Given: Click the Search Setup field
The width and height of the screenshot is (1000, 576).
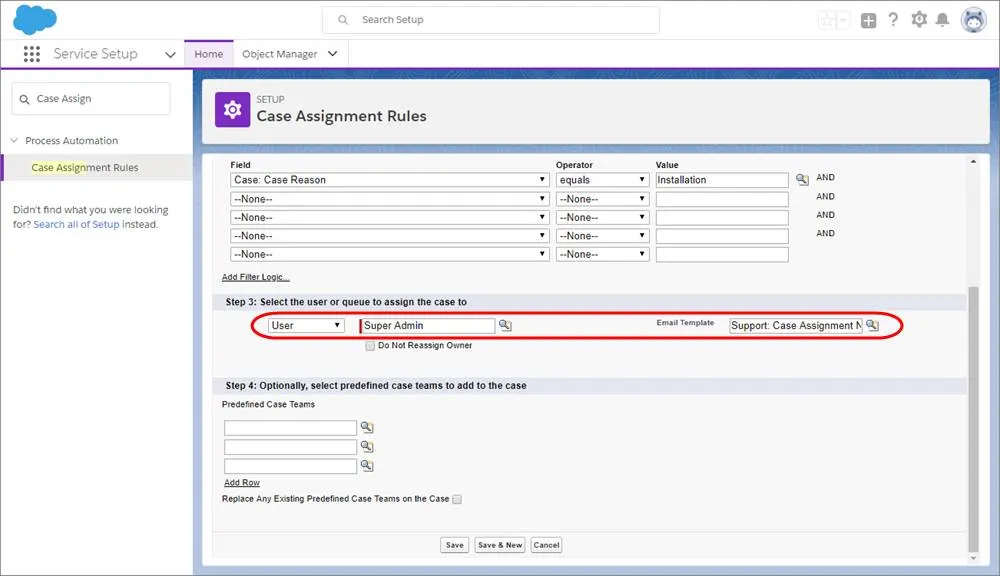Looking at the screenshot, I should tap(490, 20).
